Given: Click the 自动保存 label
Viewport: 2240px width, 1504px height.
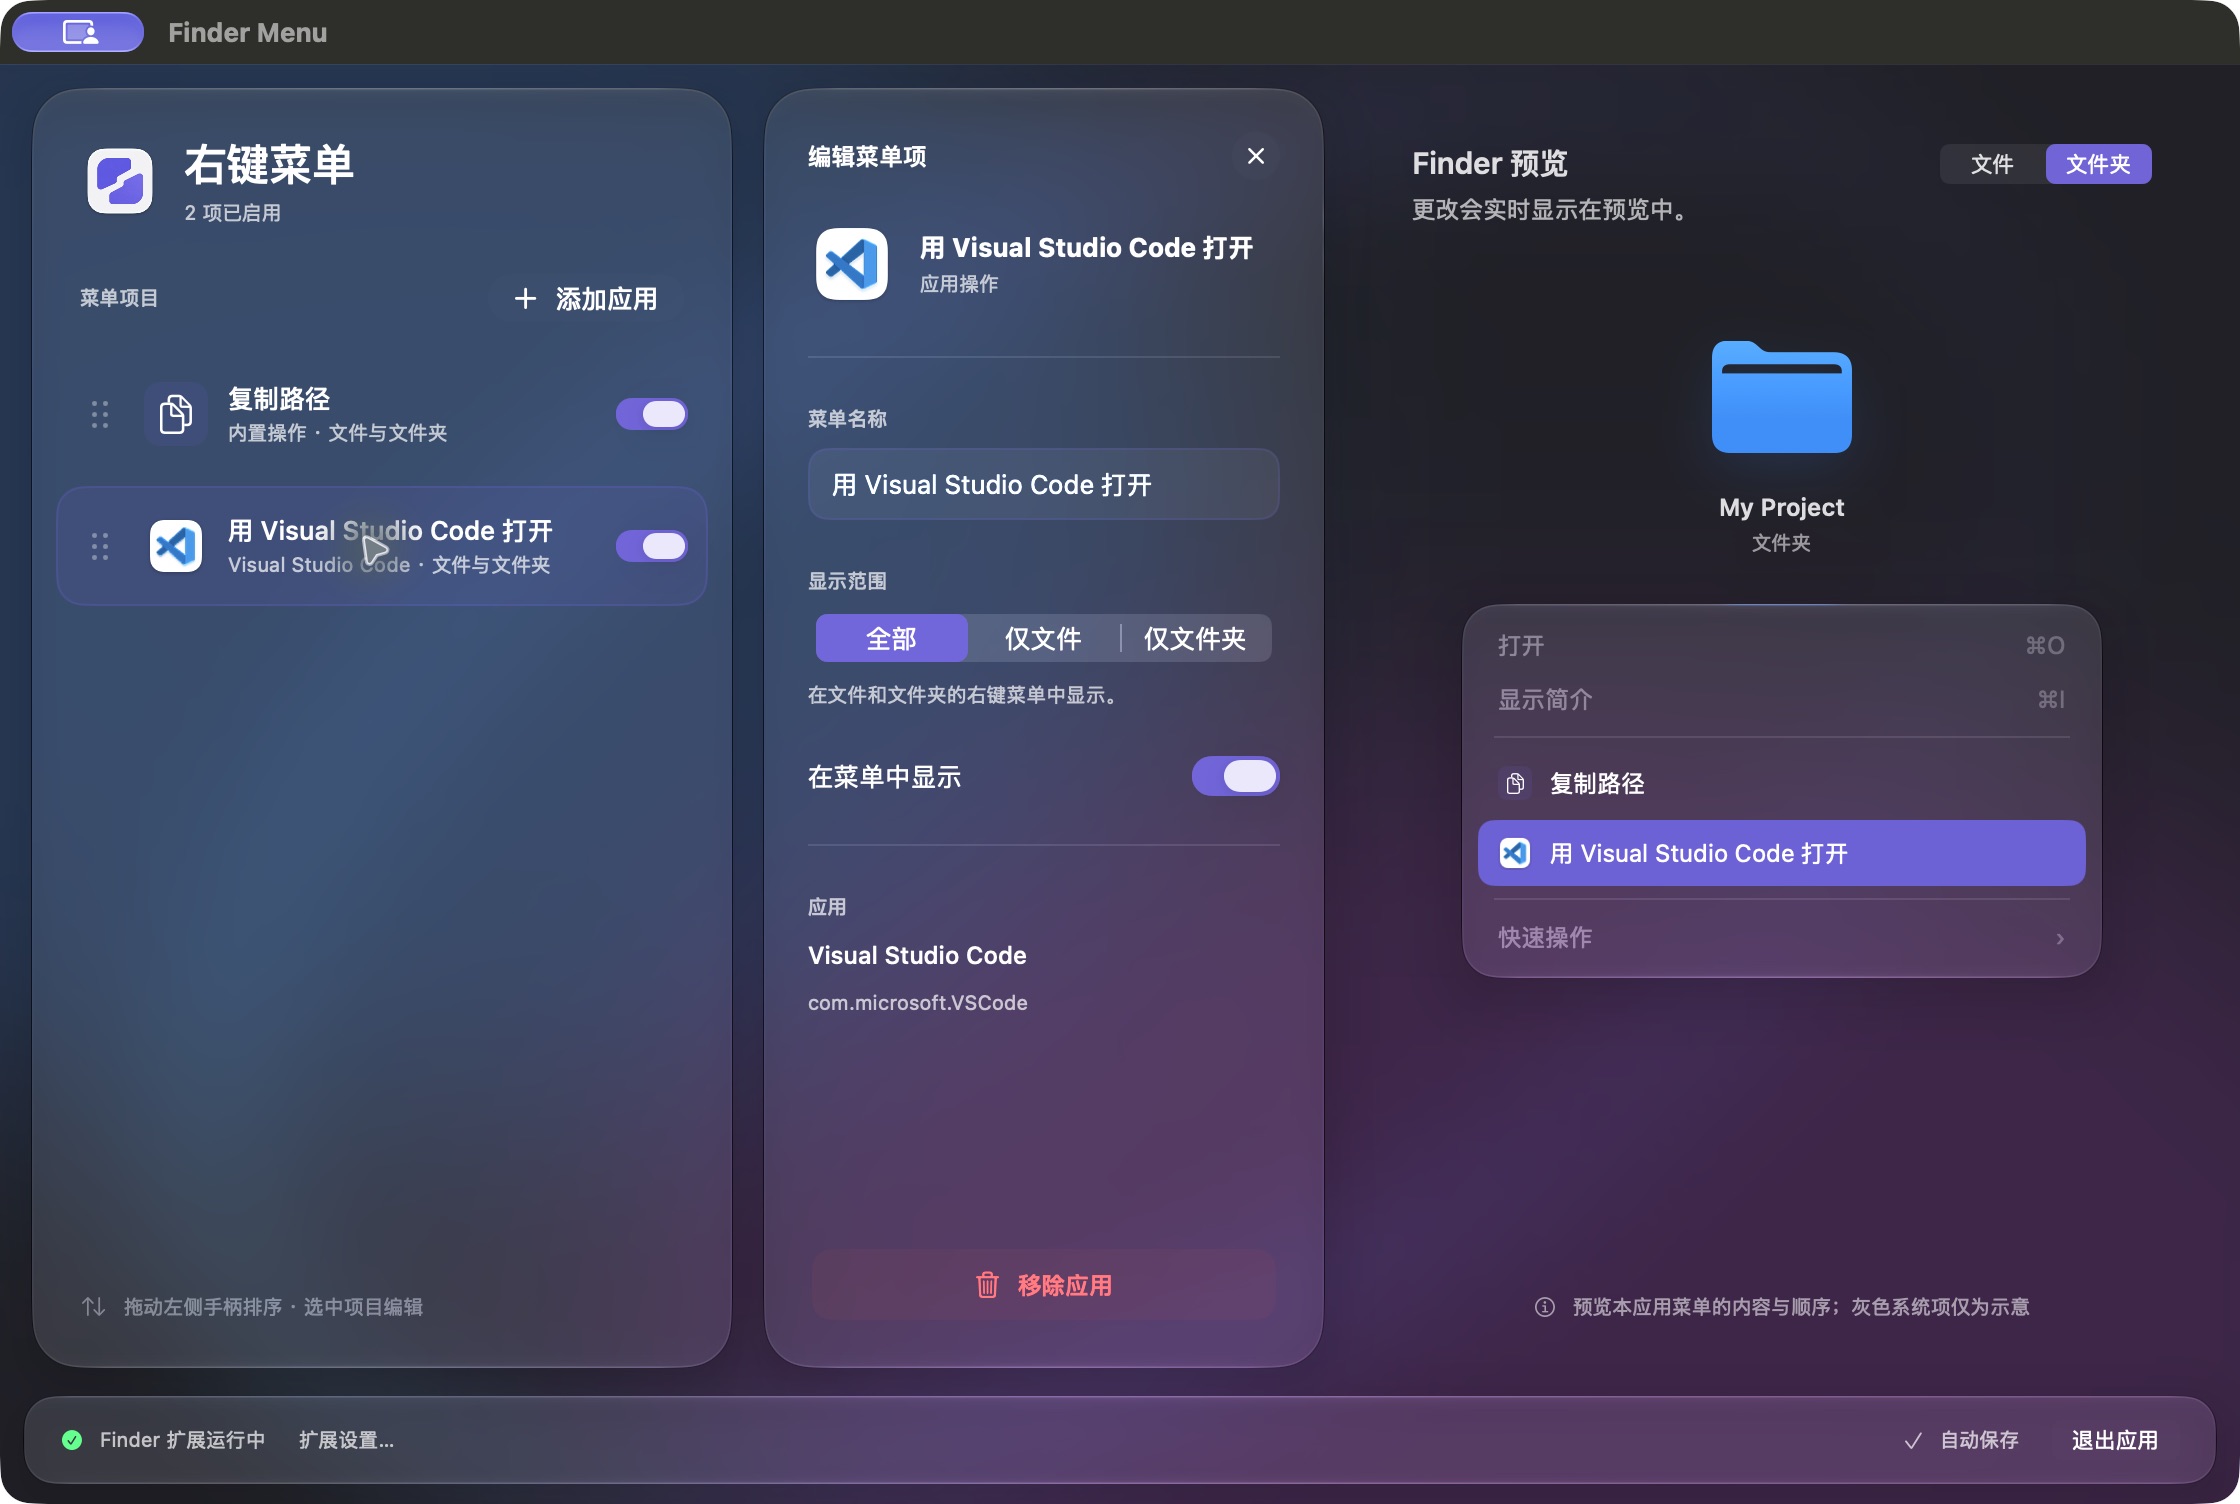Looking at the screenshot, I should (x=1979, y=1440).
